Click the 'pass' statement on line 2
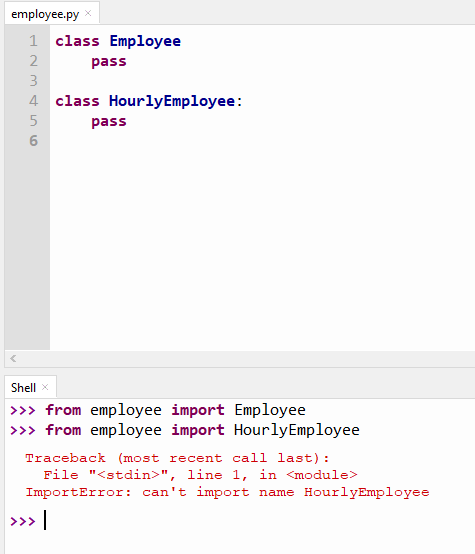The width and height of the screenshot is (475, 554). (109, 61)
